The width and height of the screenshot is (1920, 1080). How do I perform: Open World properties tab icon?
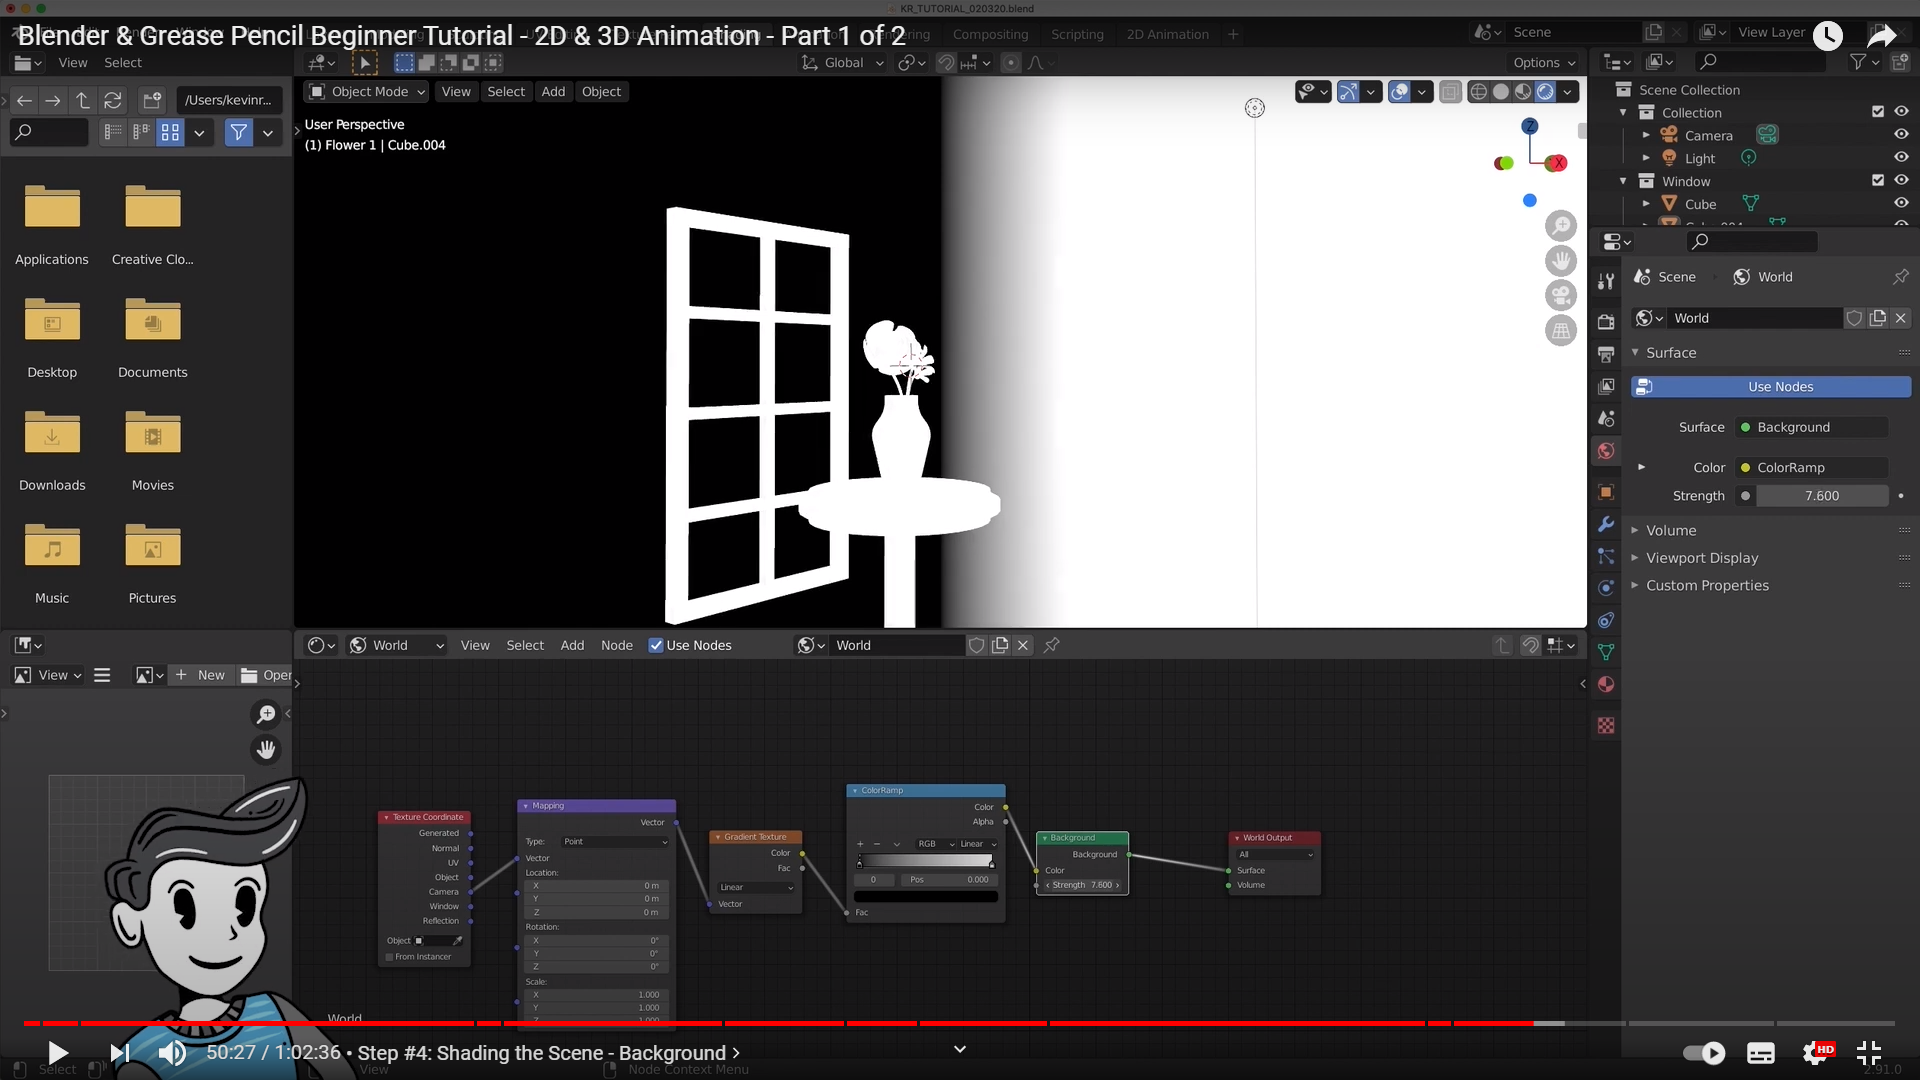point(1606,451)
